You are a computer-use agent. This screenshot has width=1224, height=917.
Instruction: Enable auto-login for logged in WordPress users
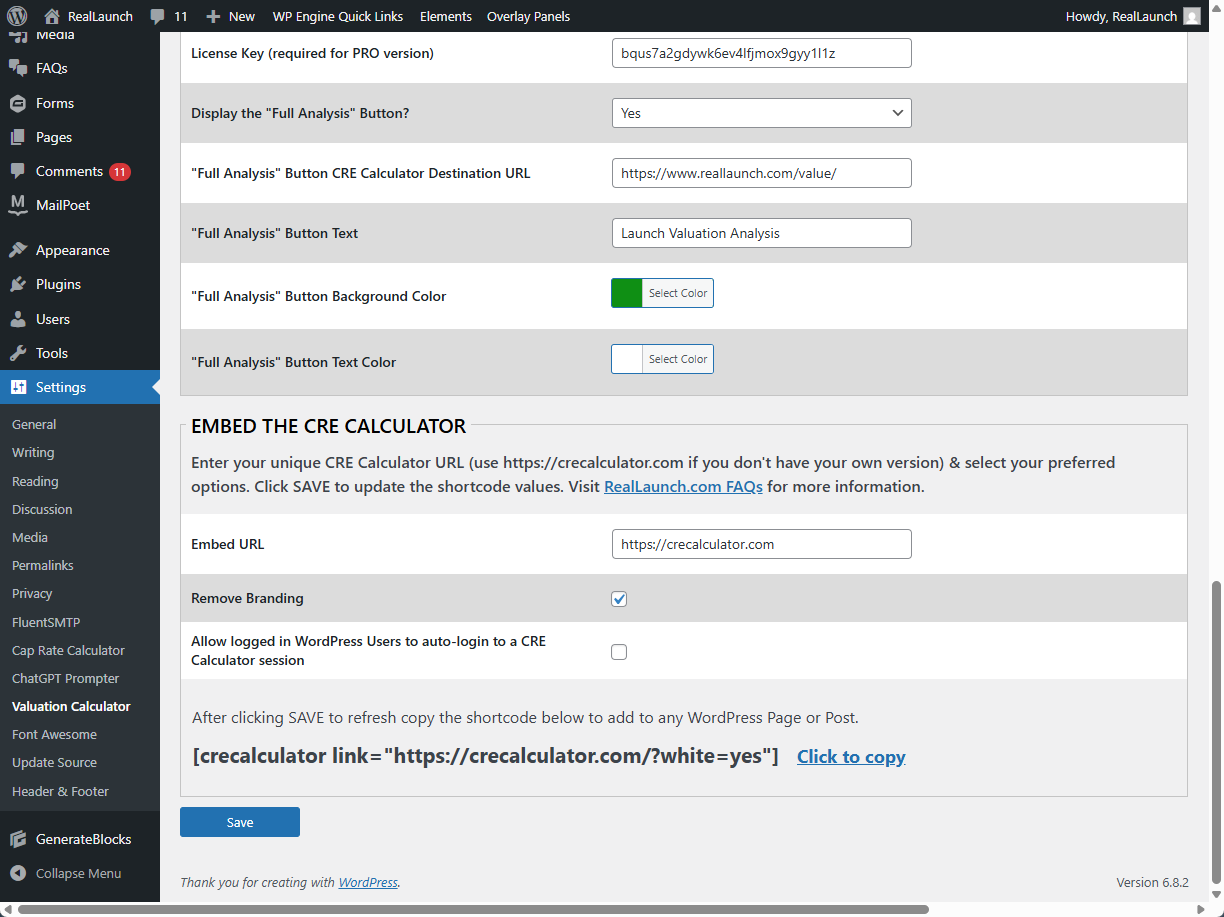[x=619, y=652]
